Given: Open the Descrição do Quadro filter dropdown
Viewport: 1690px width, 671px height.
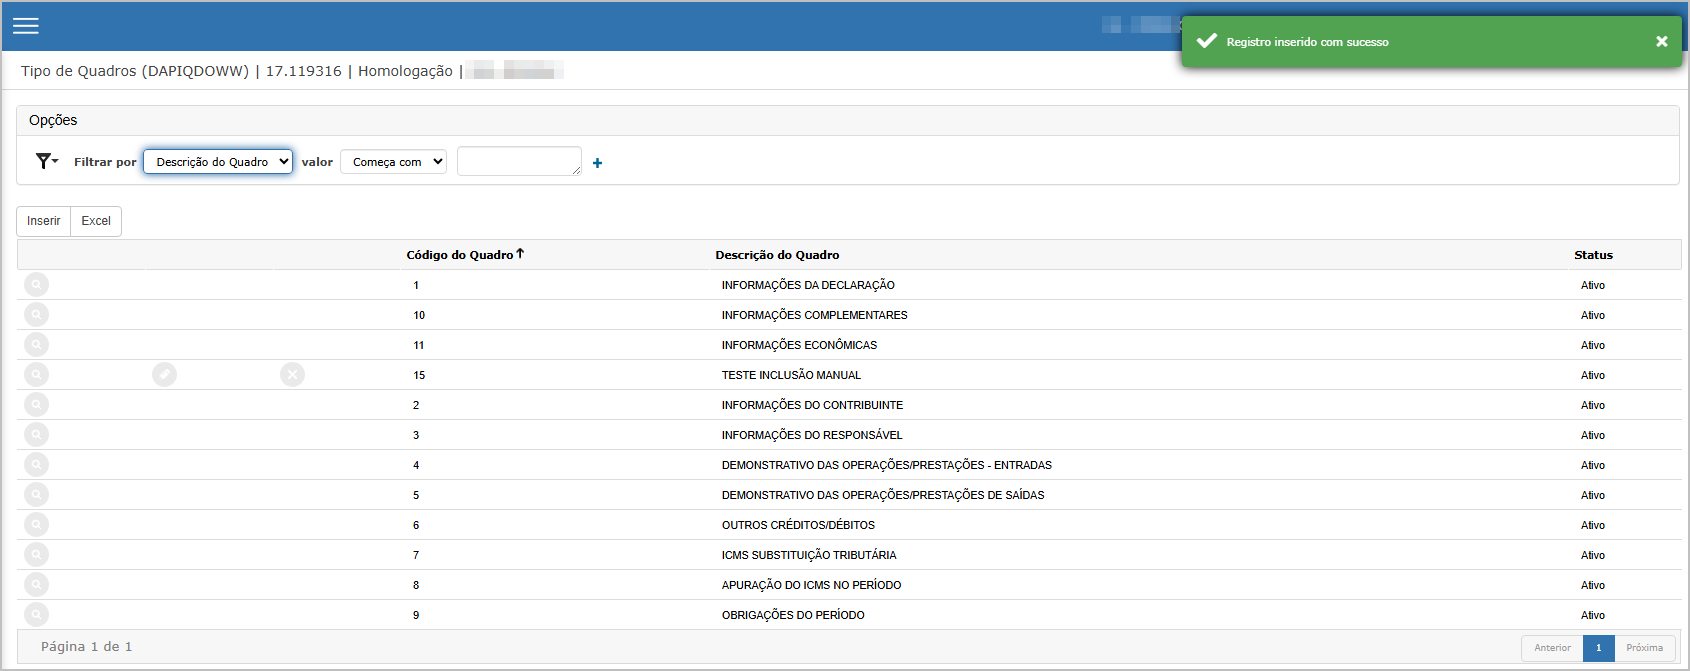Looking at the screenshot, I should click(x=218, y=162).
